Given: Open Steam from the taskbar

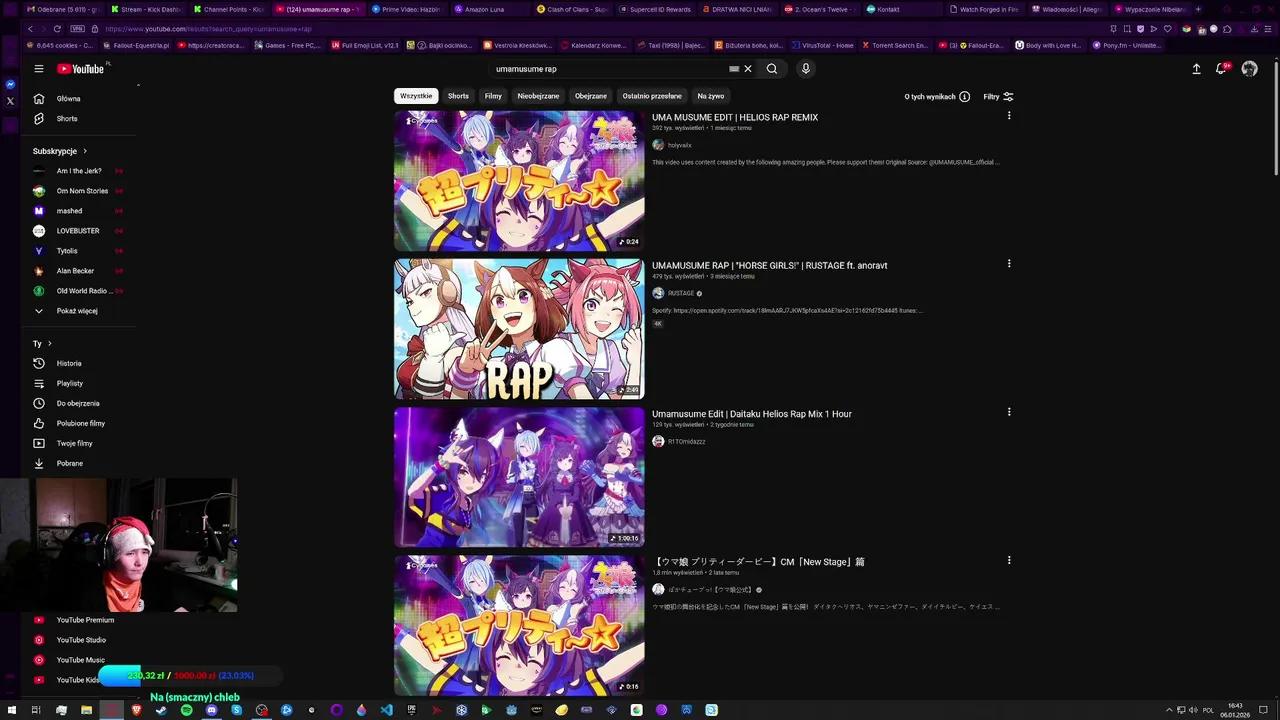Looking at the screenshot, I should click(x=161, y=710).
